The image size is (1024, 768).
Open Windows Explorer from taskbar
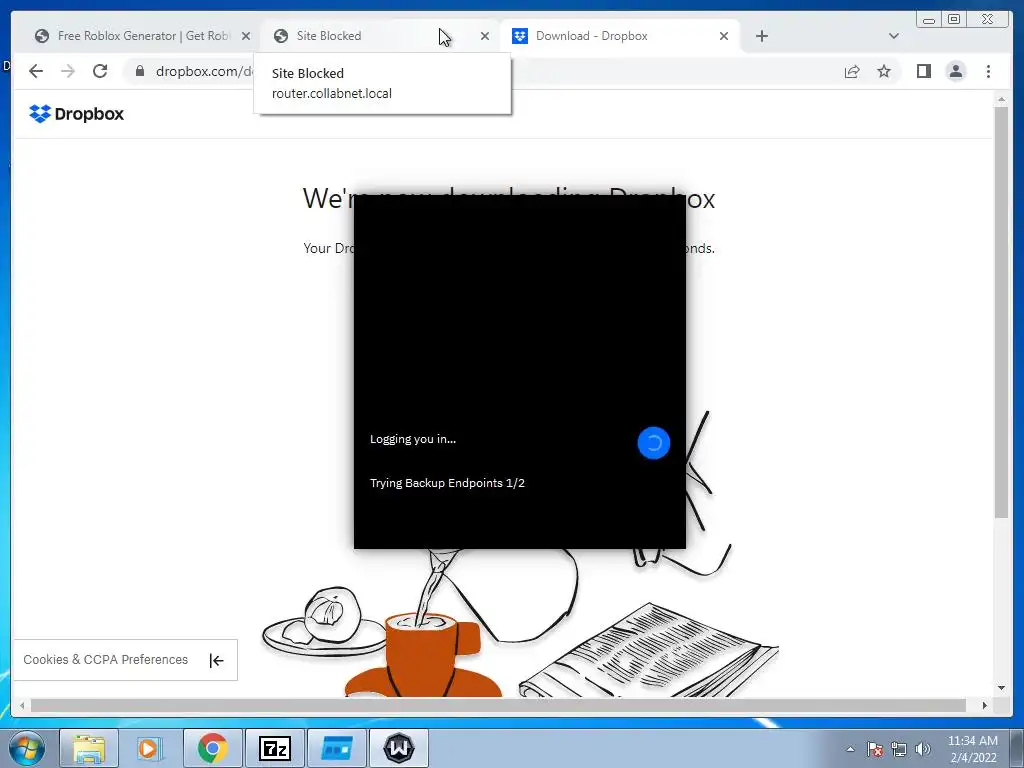(89, 748)
